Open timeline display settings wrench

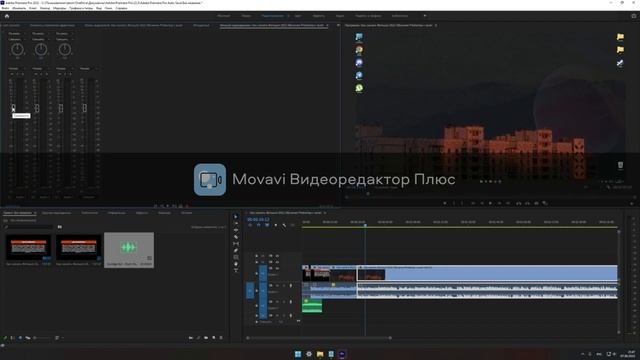(x=284, y=225)
